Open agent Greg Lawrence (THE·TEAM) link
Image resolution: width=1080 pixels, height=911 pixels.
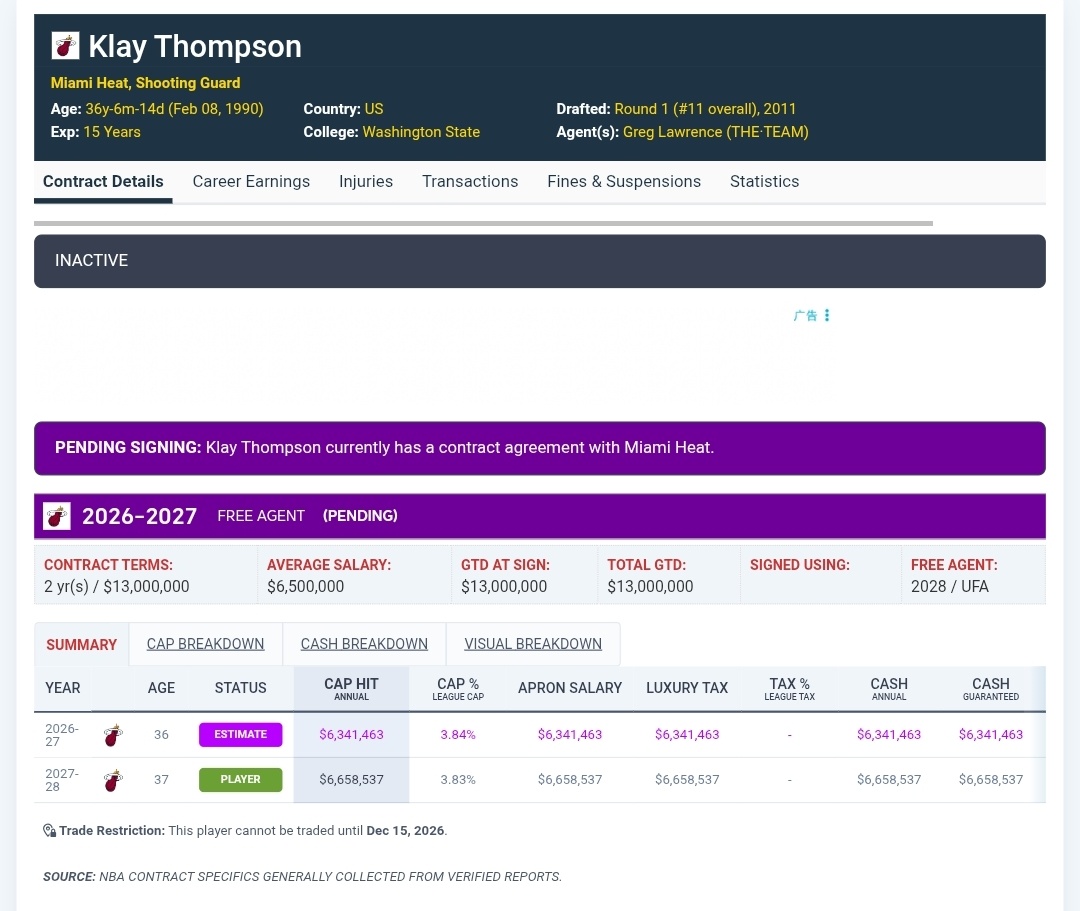point(716,132)
